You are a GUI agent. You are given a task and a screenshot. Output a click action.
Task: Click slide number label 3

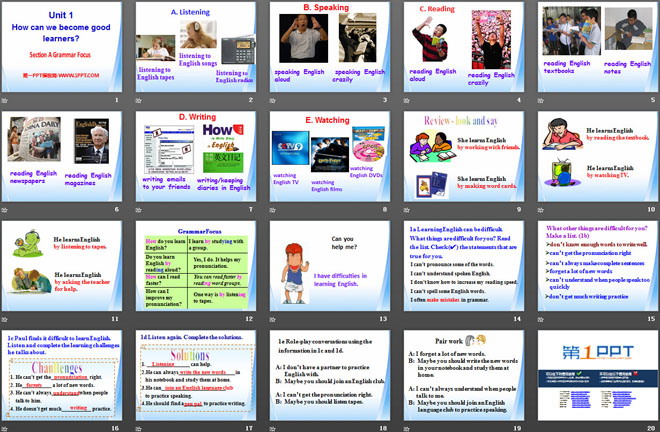coord(385,100)
